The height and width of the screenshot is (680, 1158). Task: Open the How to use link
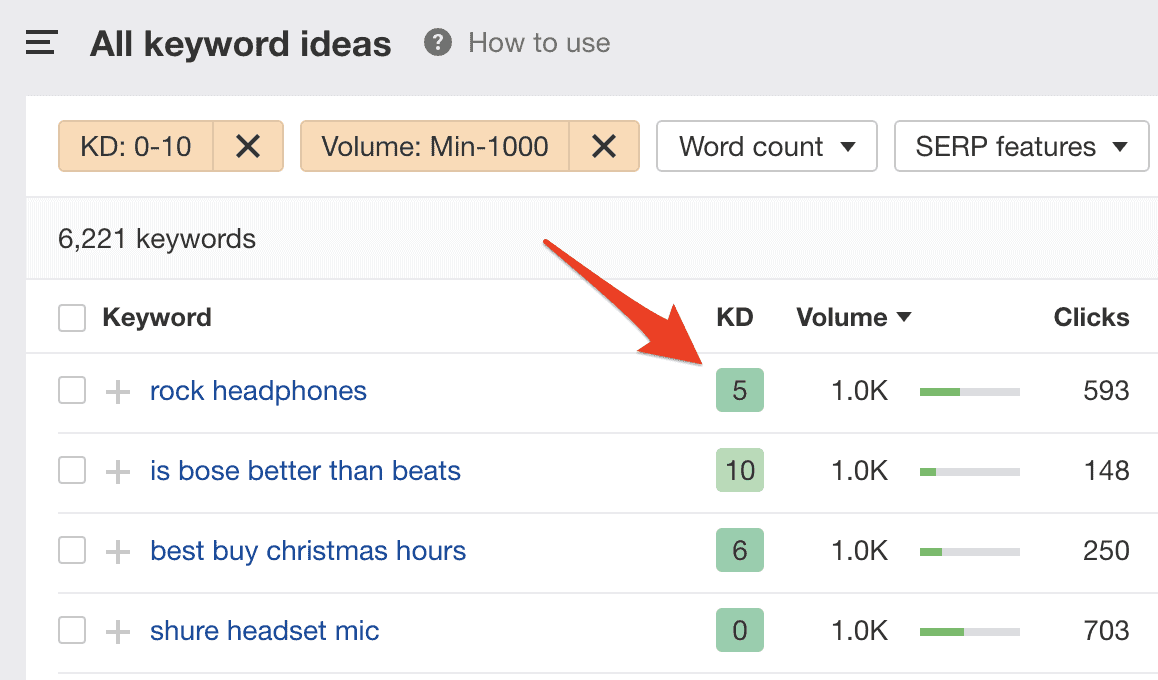coord(539,43)
